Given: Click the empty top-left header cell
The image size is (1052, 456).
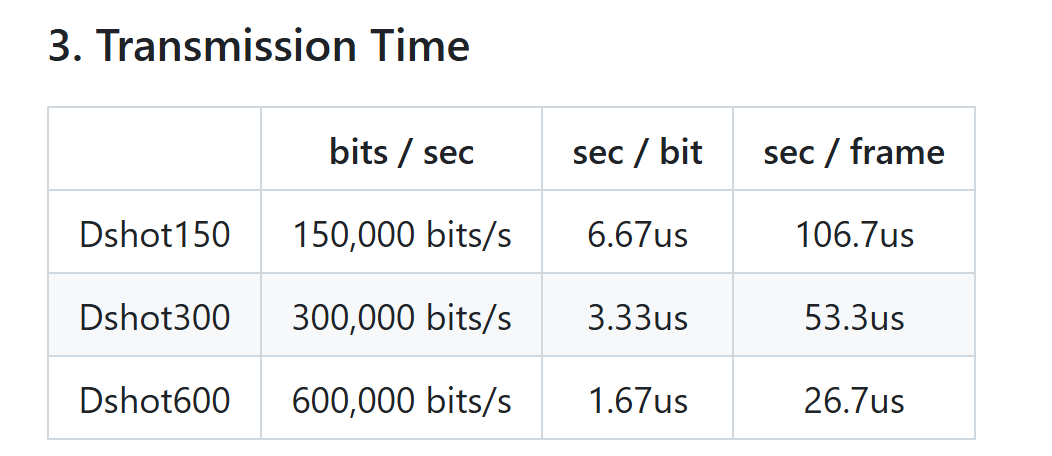Looking at the screenshot, I should [154, 149].
